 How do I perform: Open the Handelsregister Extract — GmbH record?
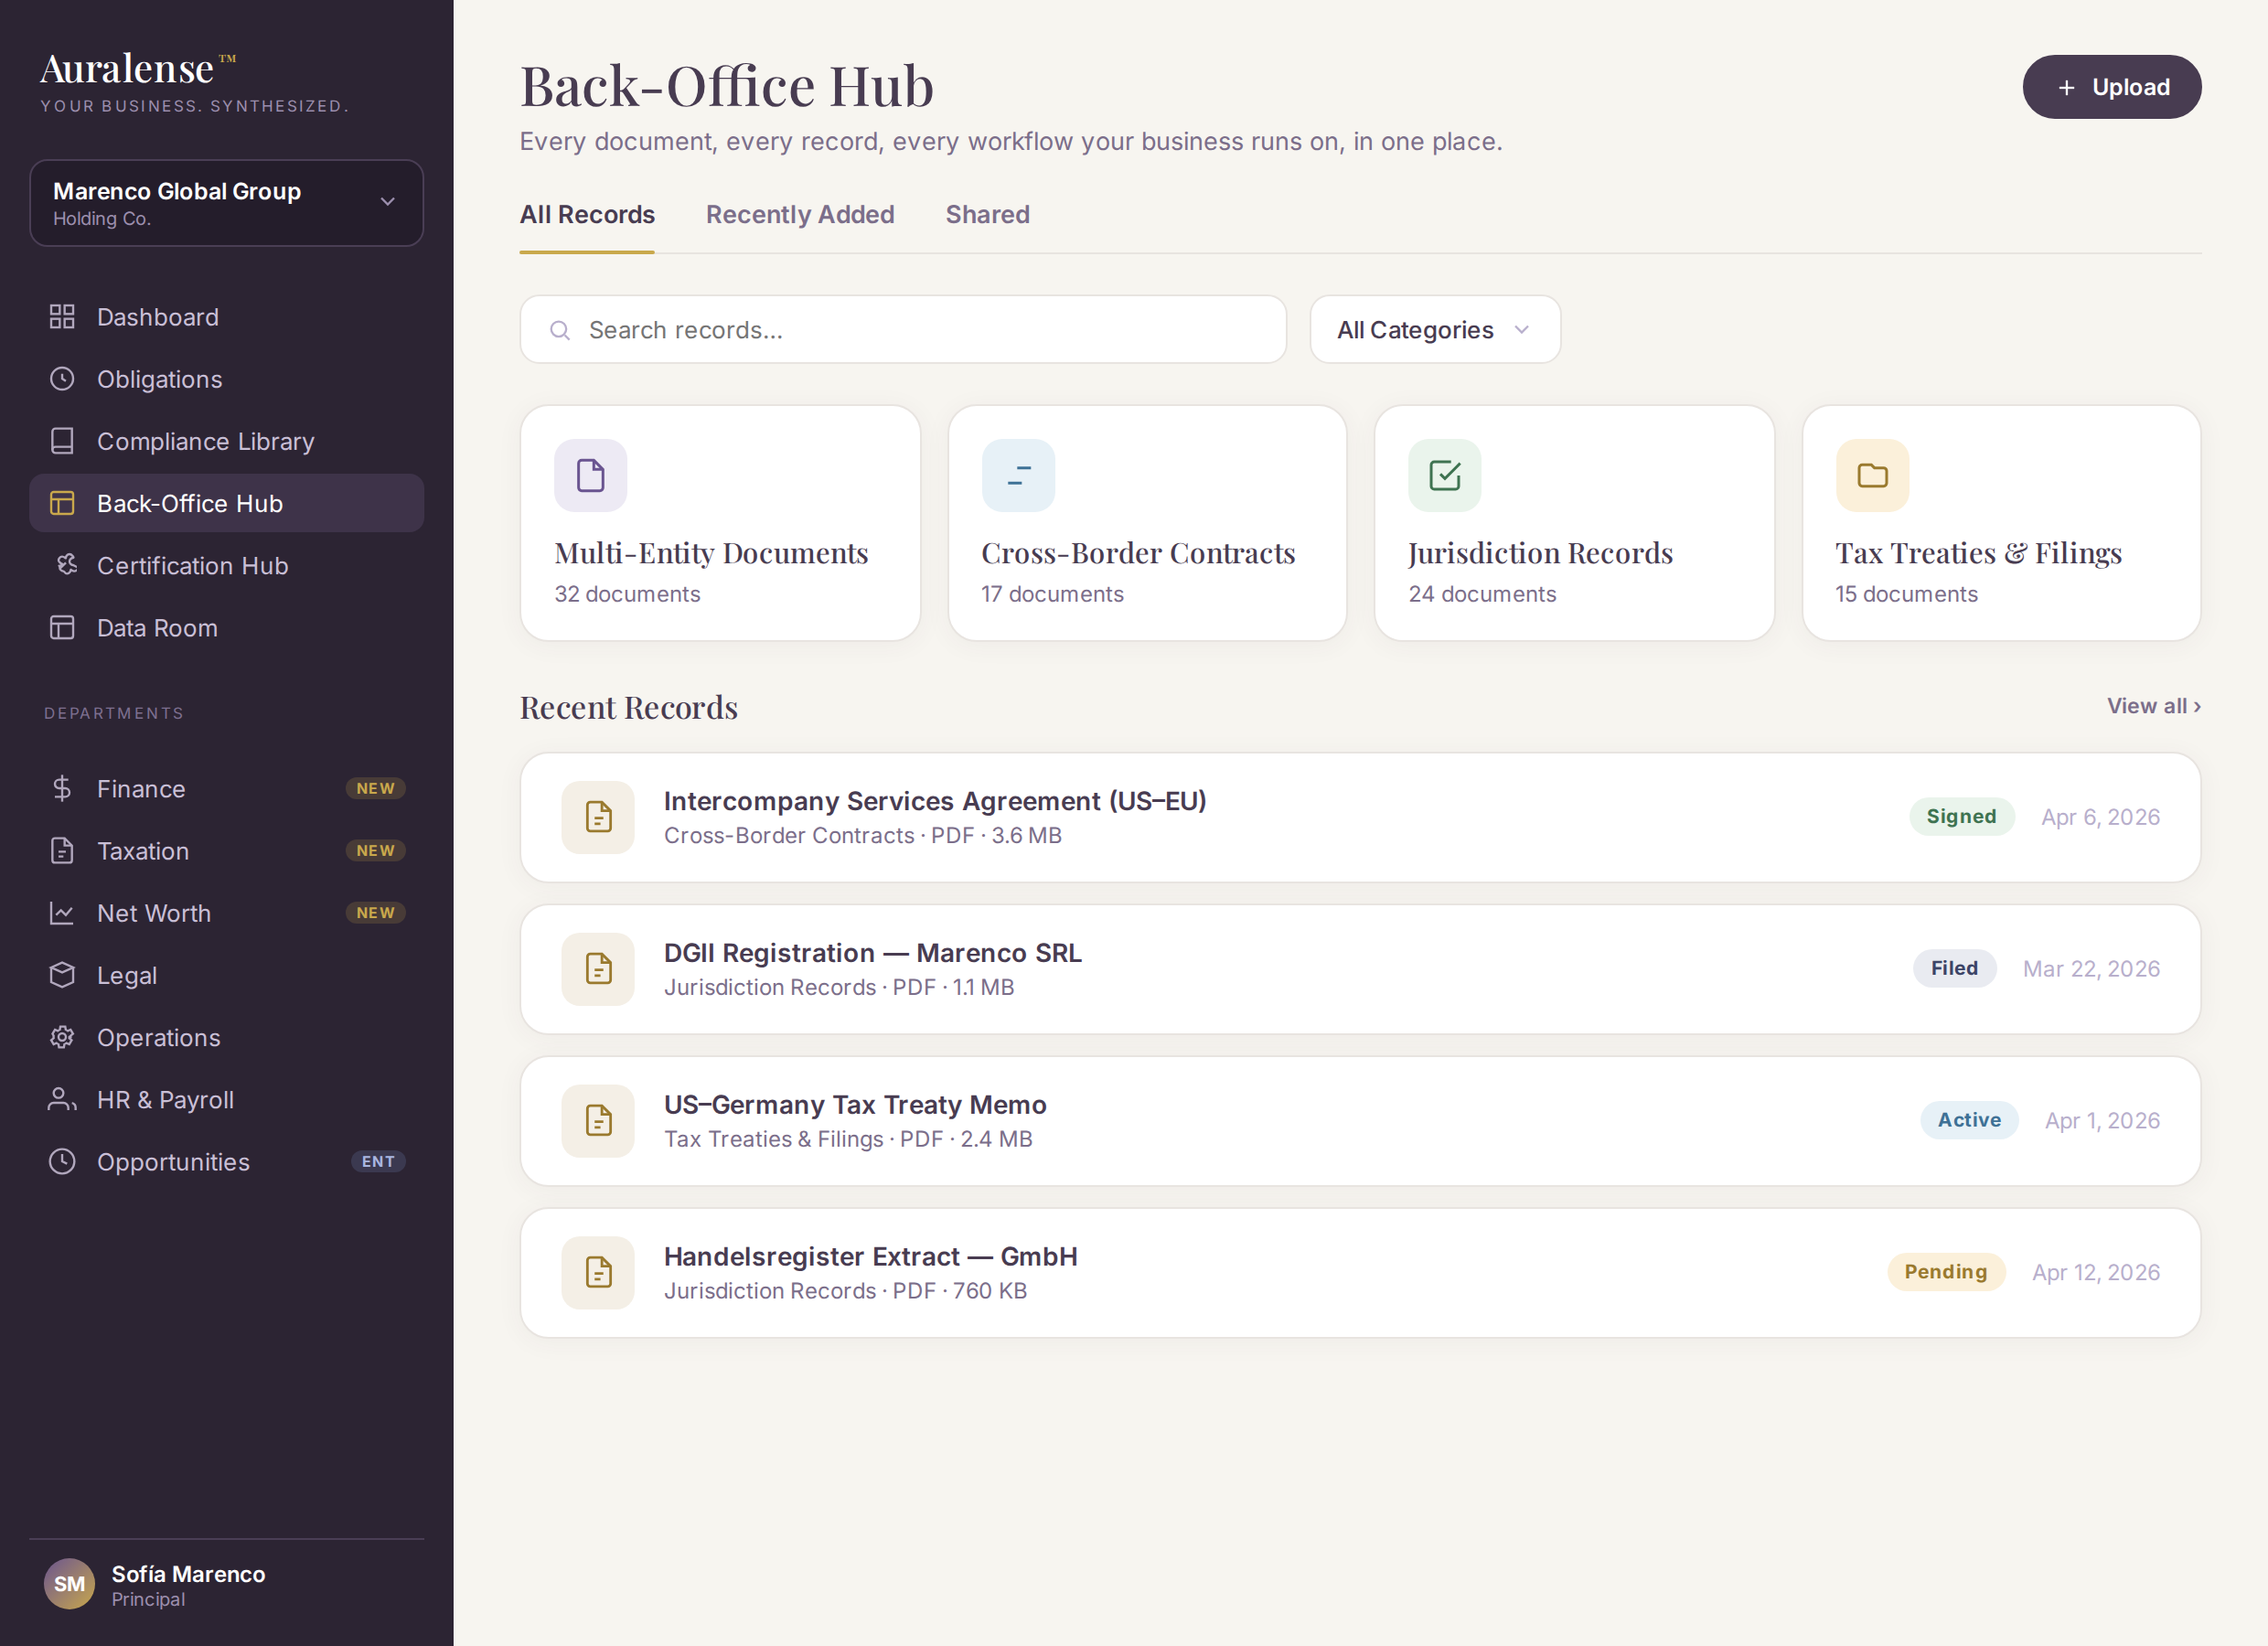point(1360,1273)
